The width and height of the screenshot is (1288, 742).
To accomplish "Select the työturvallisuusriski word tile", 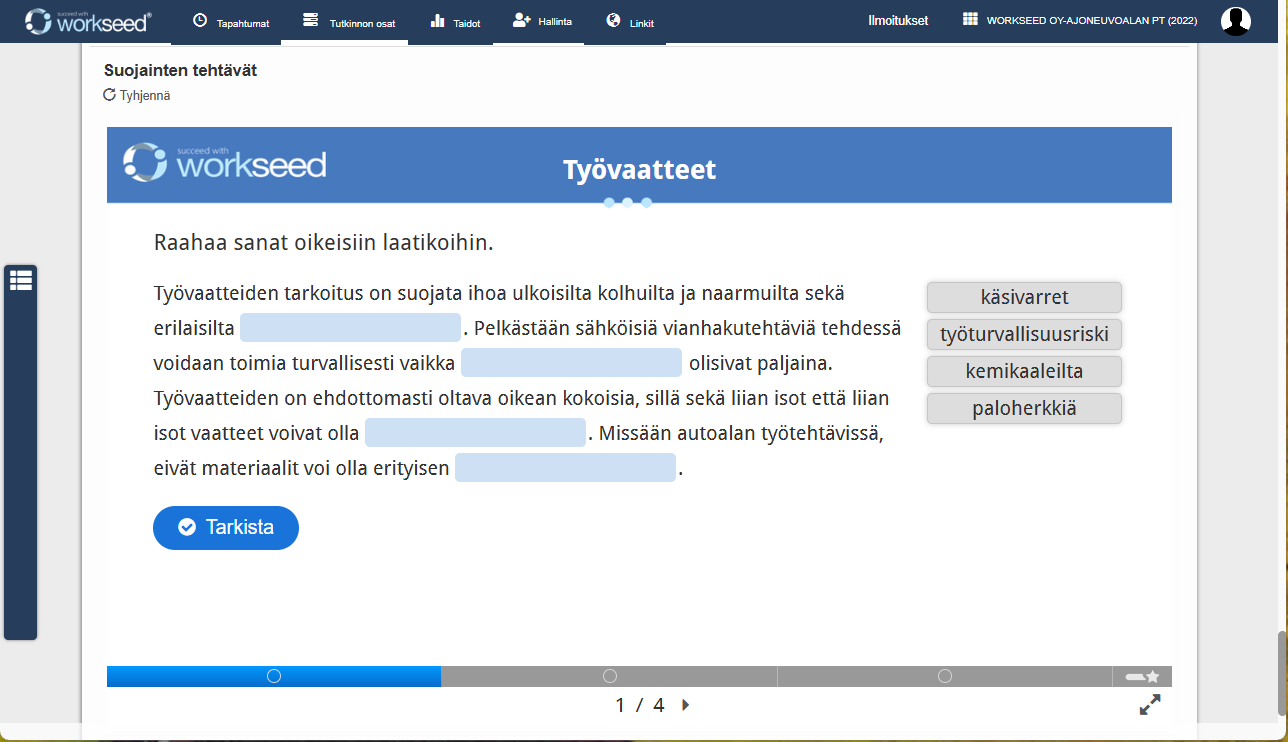I will click(x=1024, y=334).
